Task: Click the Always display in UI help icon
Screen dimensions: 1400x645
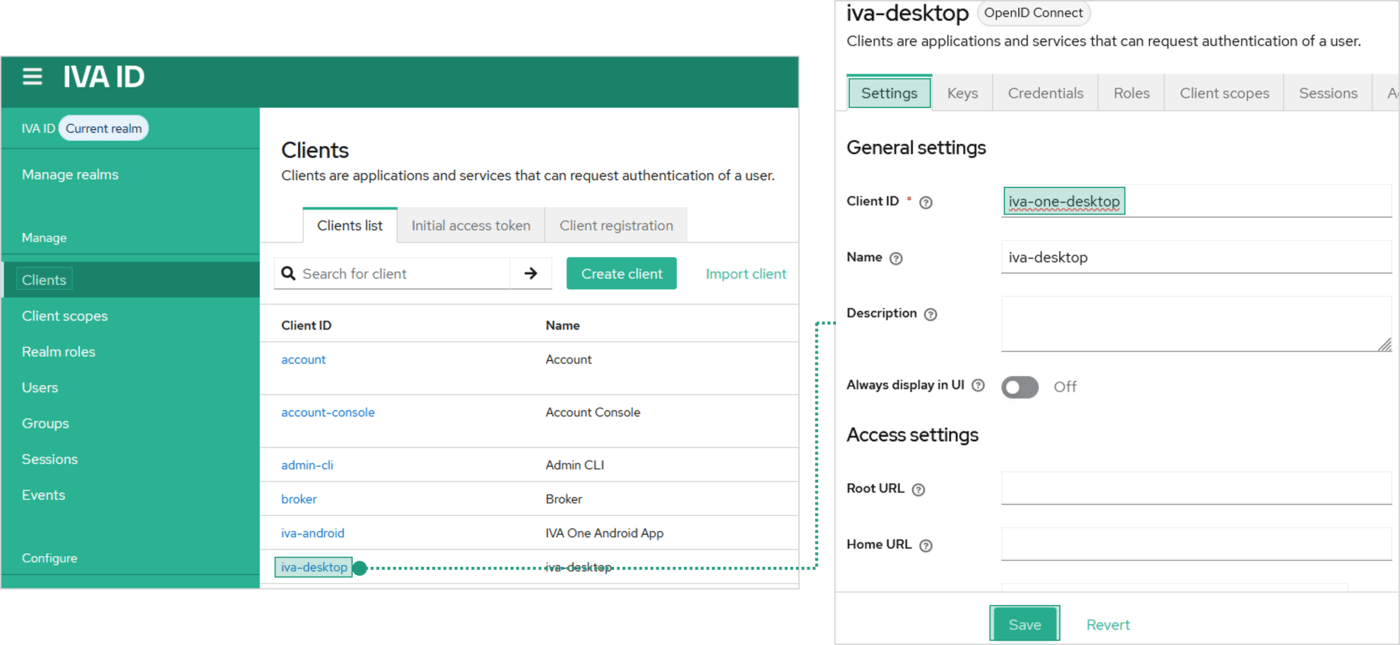Action: (978, 386)
